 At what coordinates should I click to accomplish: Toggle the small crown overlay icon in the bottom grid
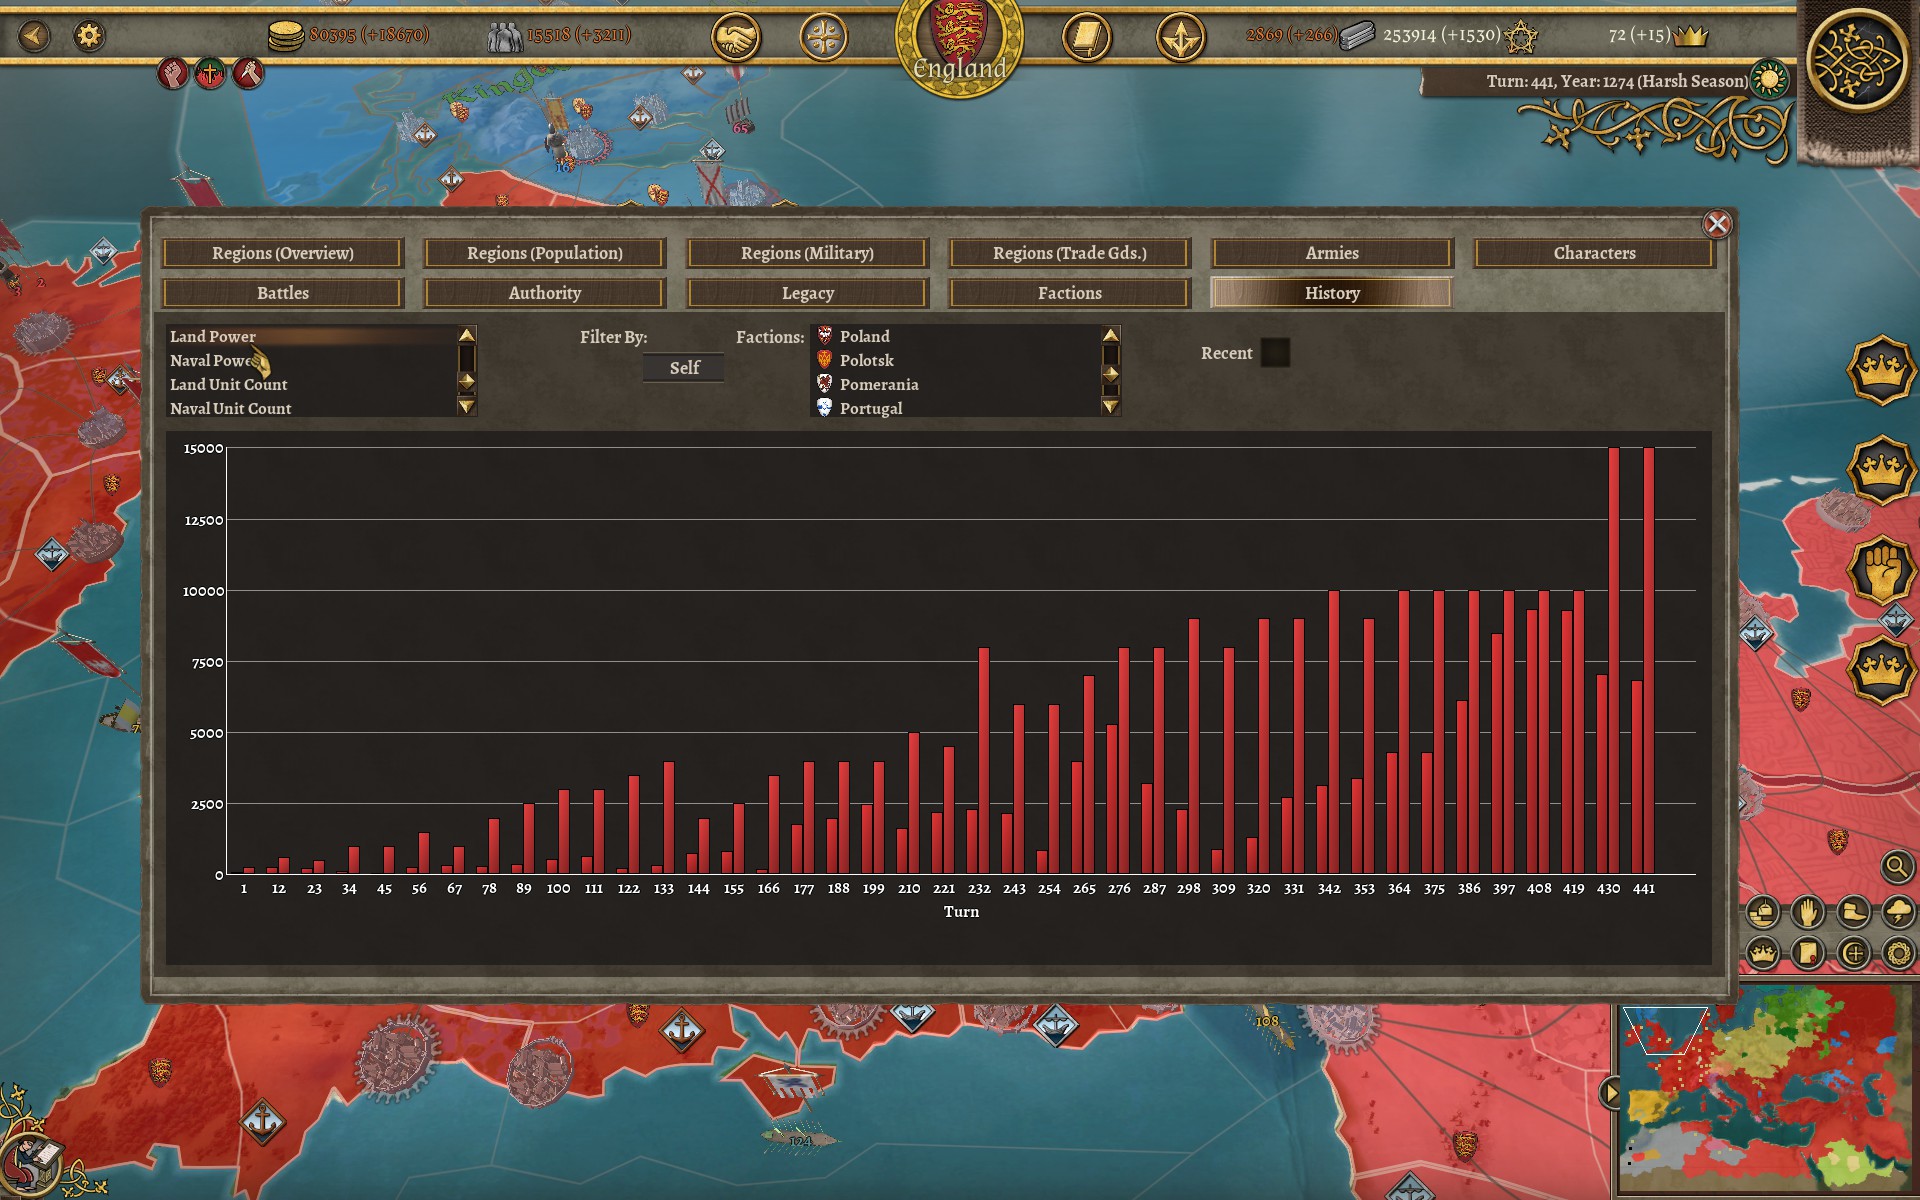click(1763, 953)
